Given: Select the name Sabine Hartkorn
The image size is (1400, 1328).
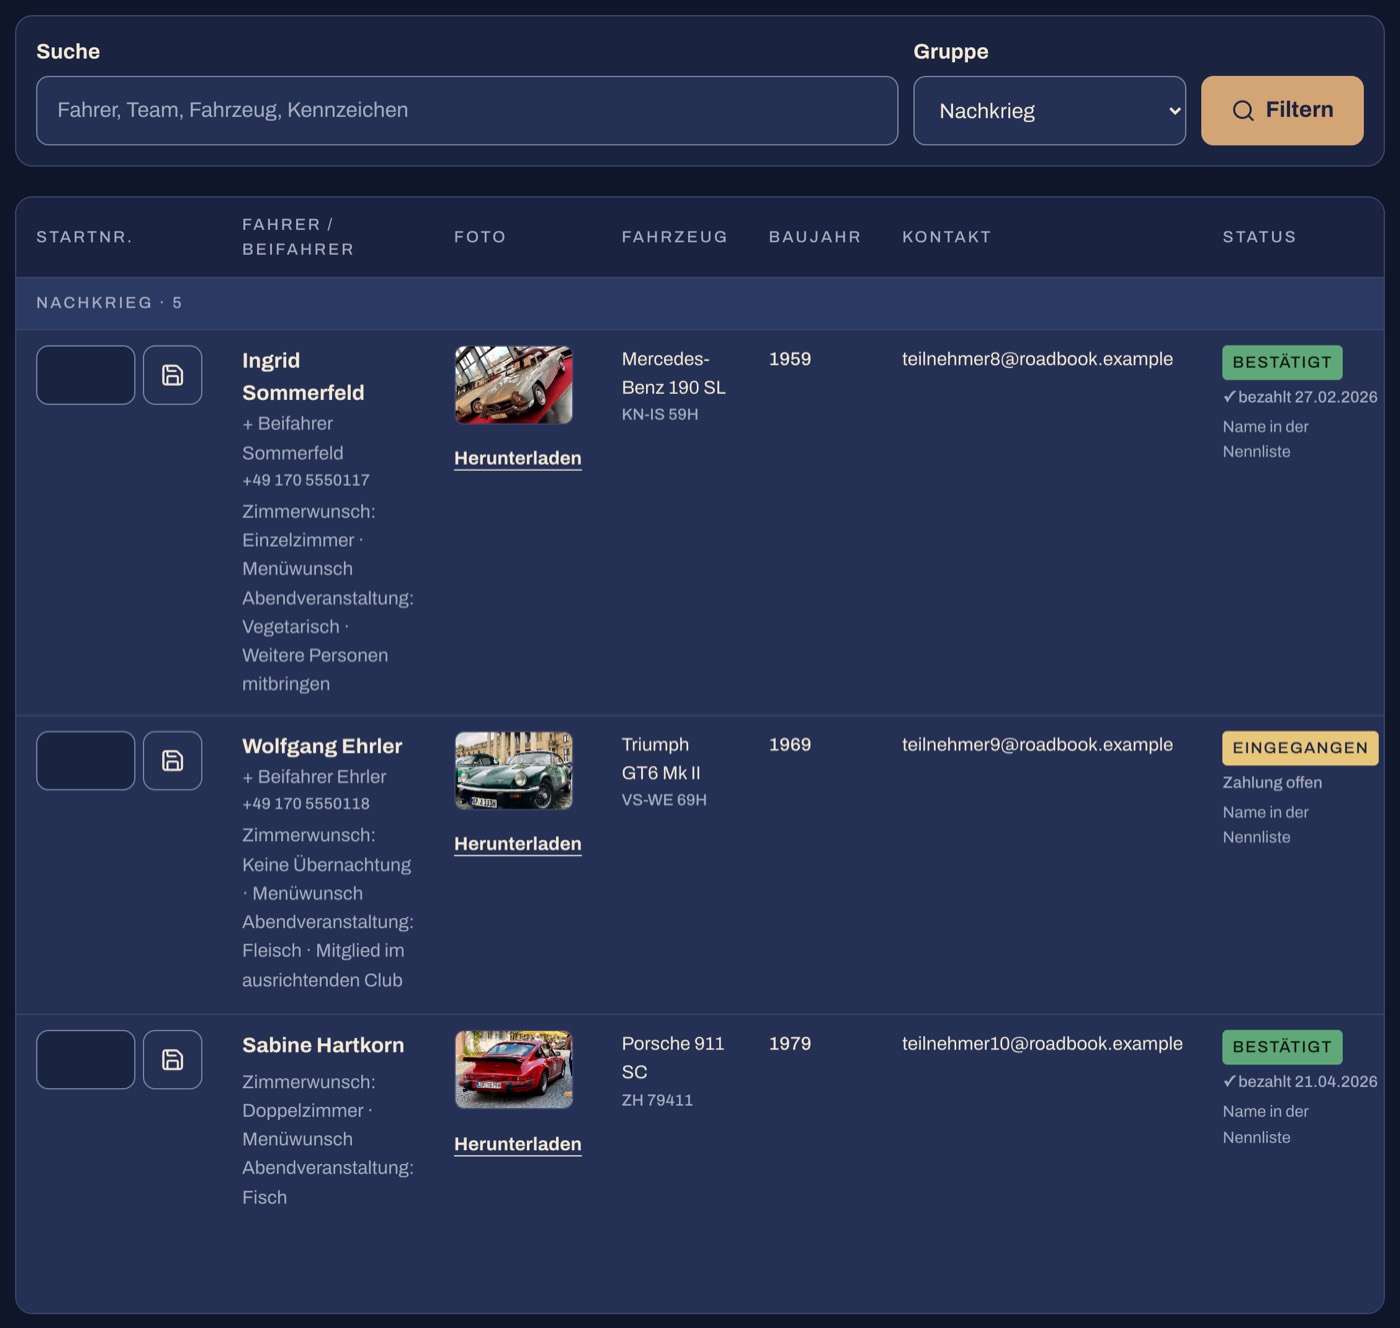Looking at the screenshot, I should click(x=323, y=1045).
